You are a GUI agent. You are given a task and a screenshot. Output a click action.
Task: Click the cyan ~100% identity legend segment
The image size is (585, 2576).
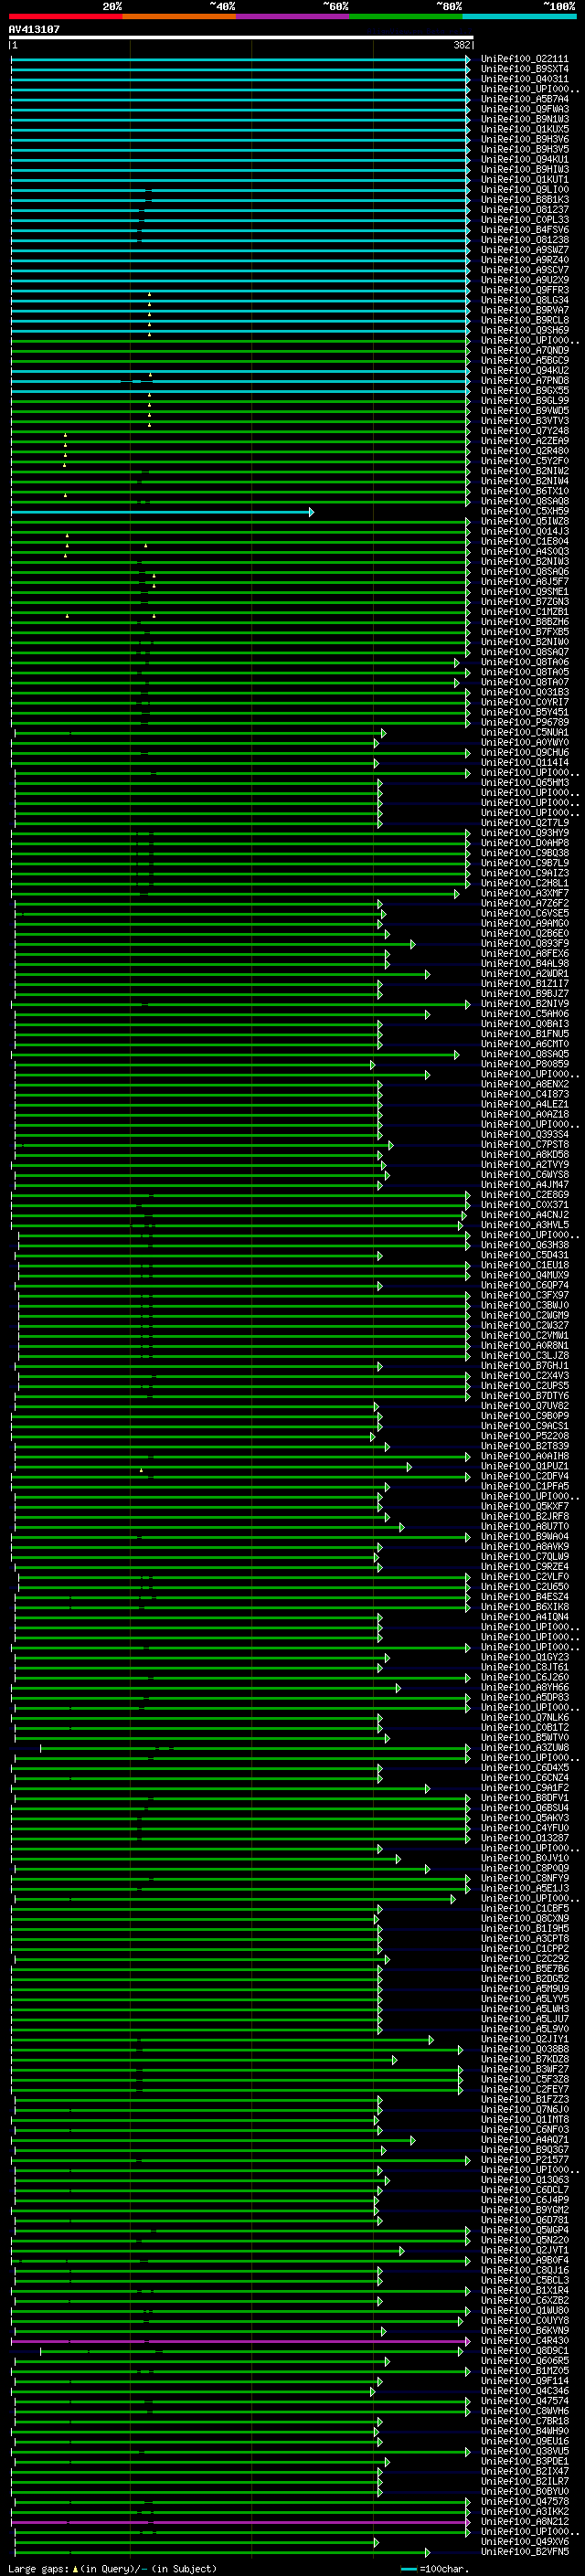519,17
